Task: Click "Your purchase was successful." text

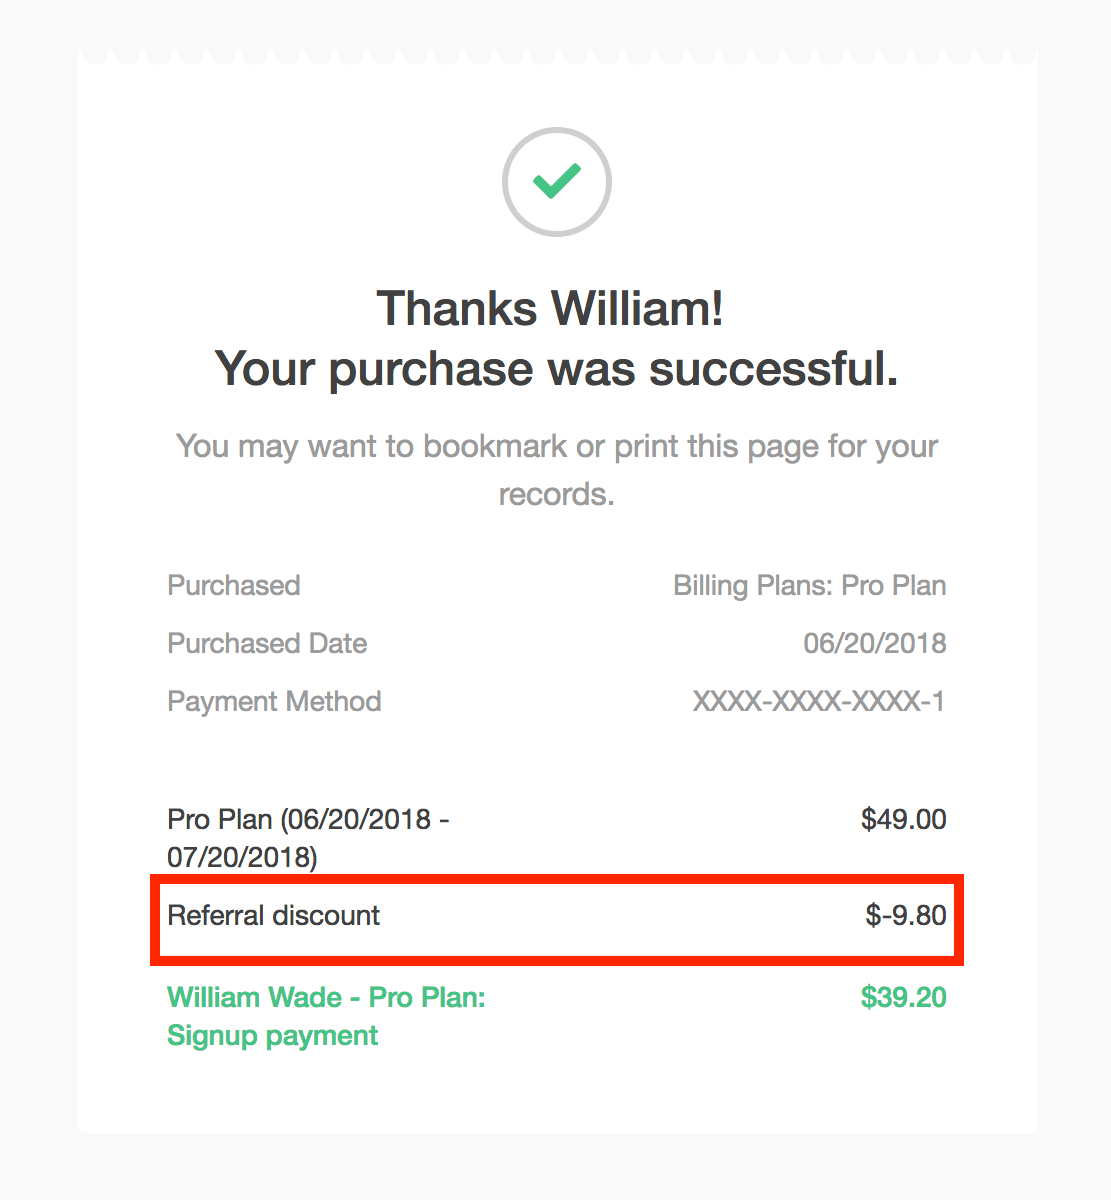Action: click(x=556, y=368)
